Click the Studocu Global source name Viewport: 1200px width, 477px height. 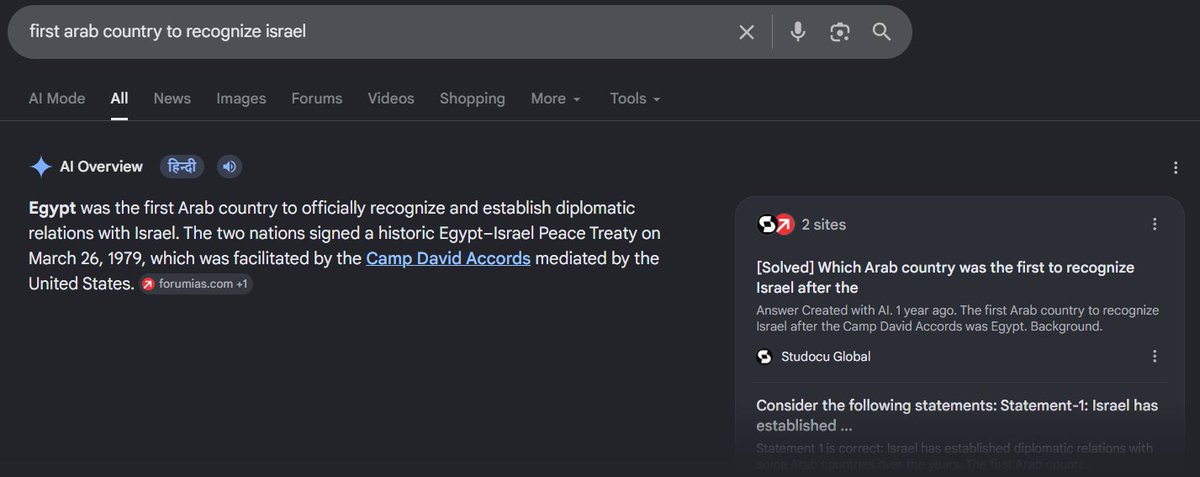pos(826,356)
